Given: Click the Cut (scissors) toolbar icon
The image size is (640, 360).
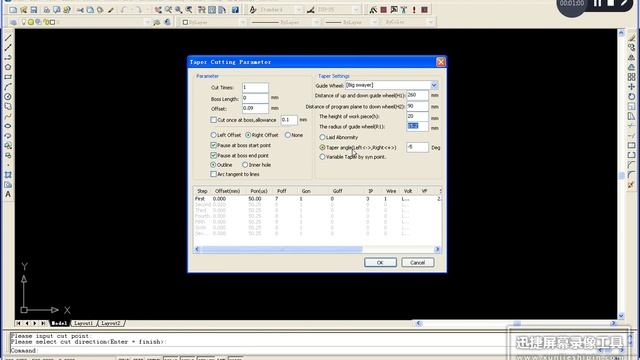Looking at the screenshot, I should click(80, 10).
